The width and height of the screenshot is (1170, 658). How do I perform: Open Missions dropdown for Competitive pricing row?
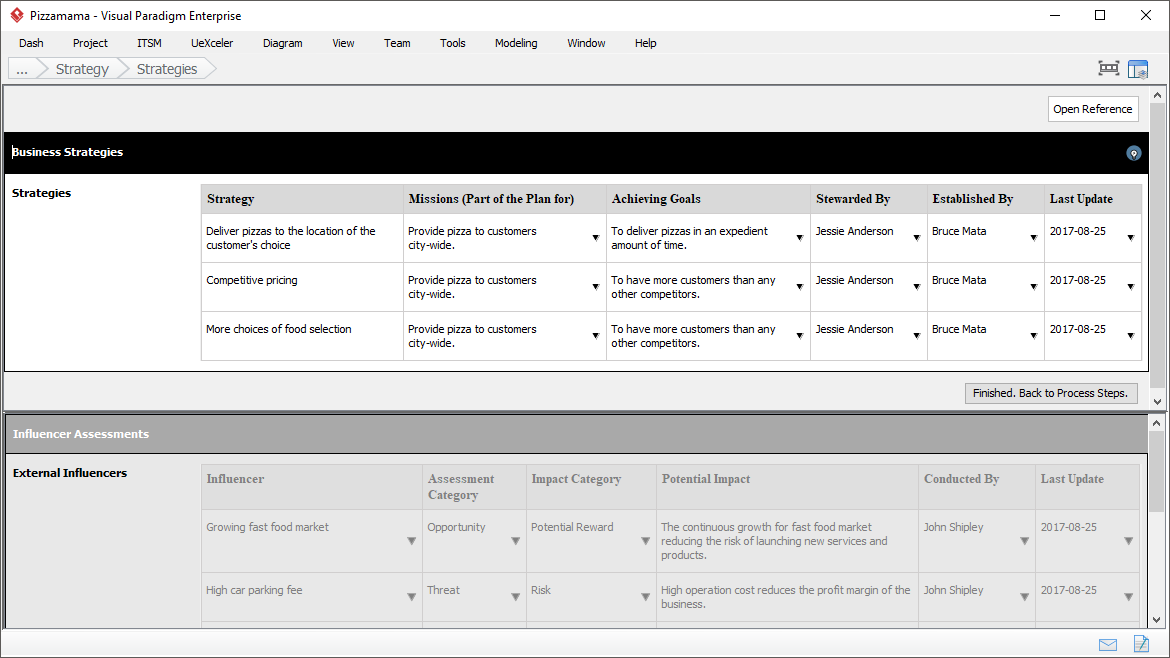click(595, 287)
